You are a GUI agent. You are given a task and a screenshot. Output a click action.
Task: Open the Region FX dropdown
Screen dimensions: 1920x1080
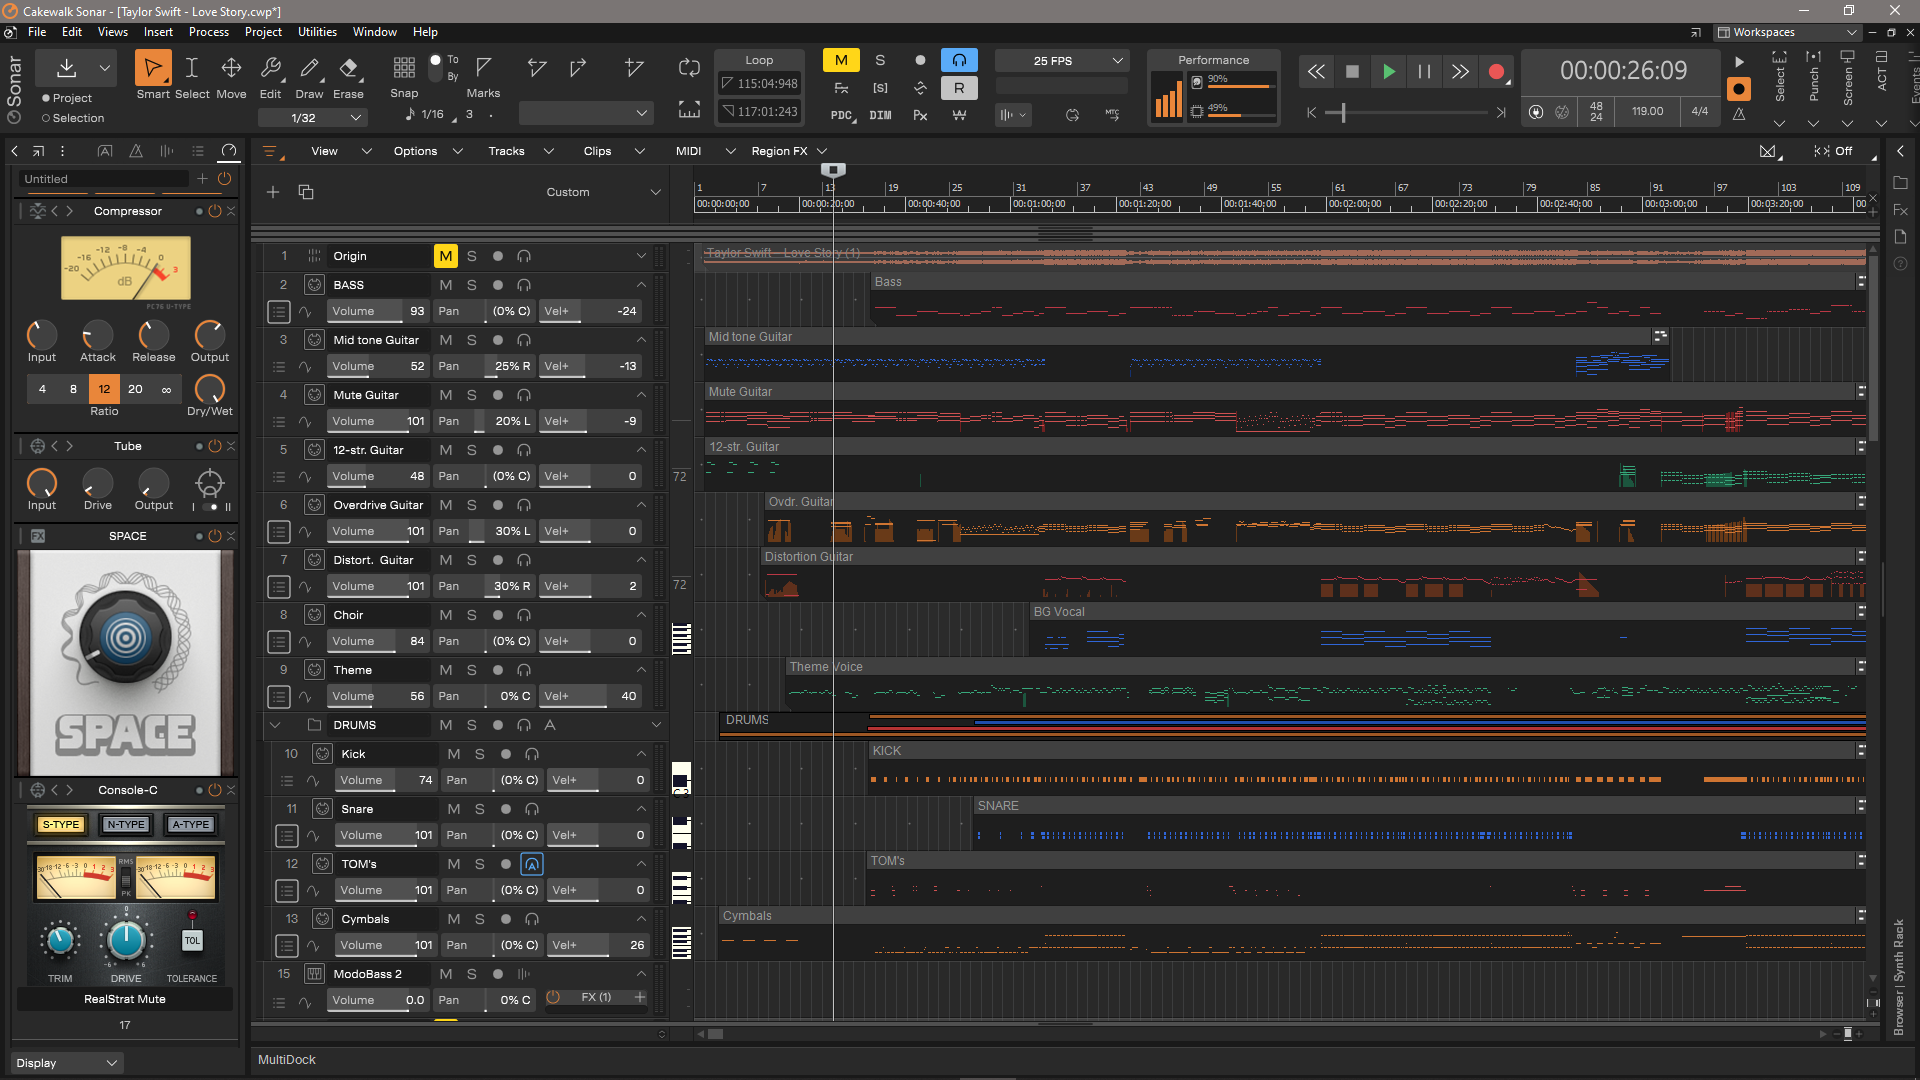789,151
